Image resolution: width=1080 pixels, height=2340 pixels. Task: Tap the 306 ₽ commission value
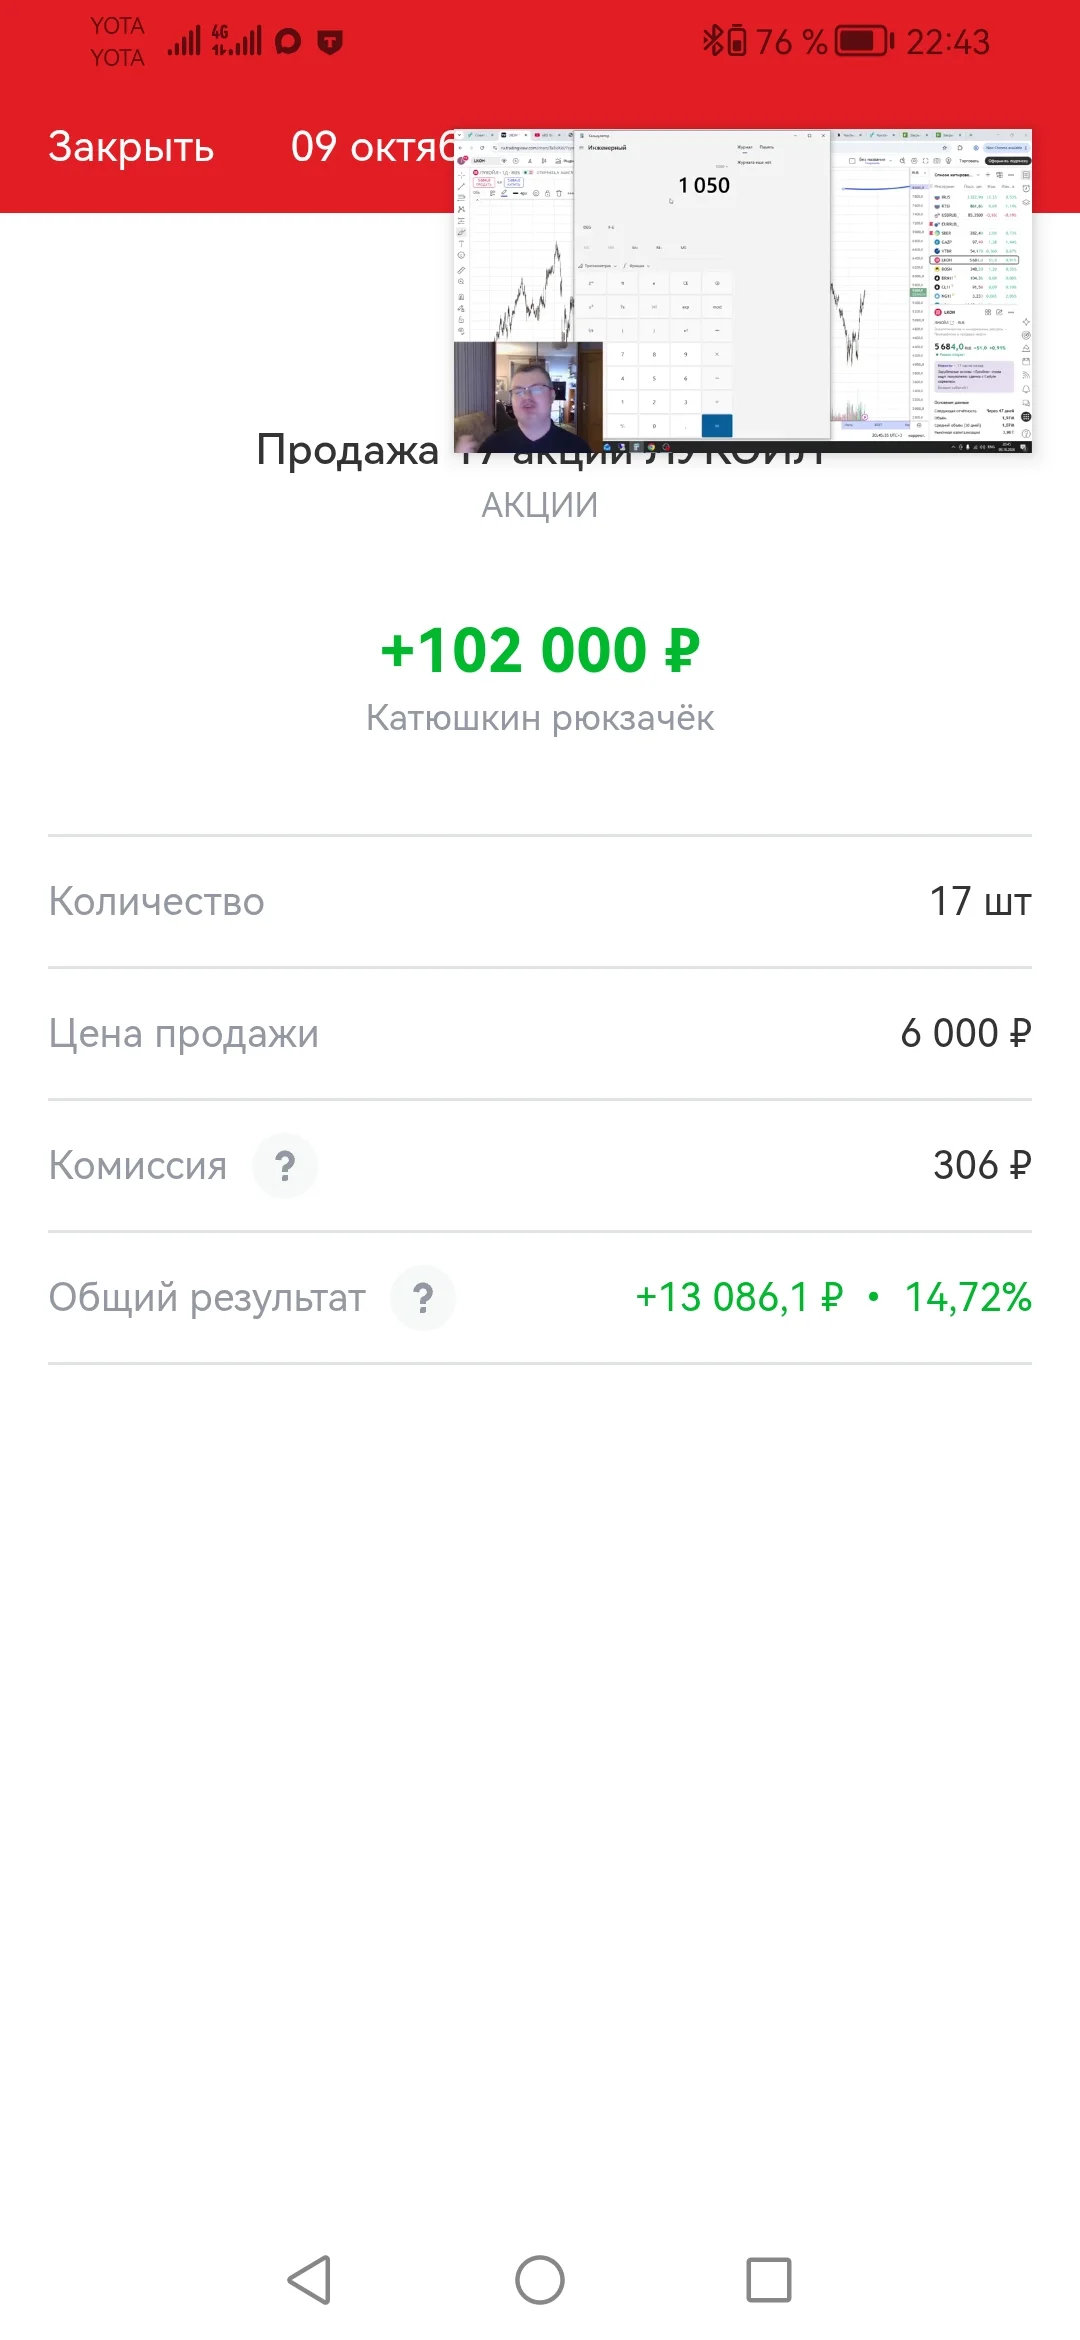(982, 1166)
